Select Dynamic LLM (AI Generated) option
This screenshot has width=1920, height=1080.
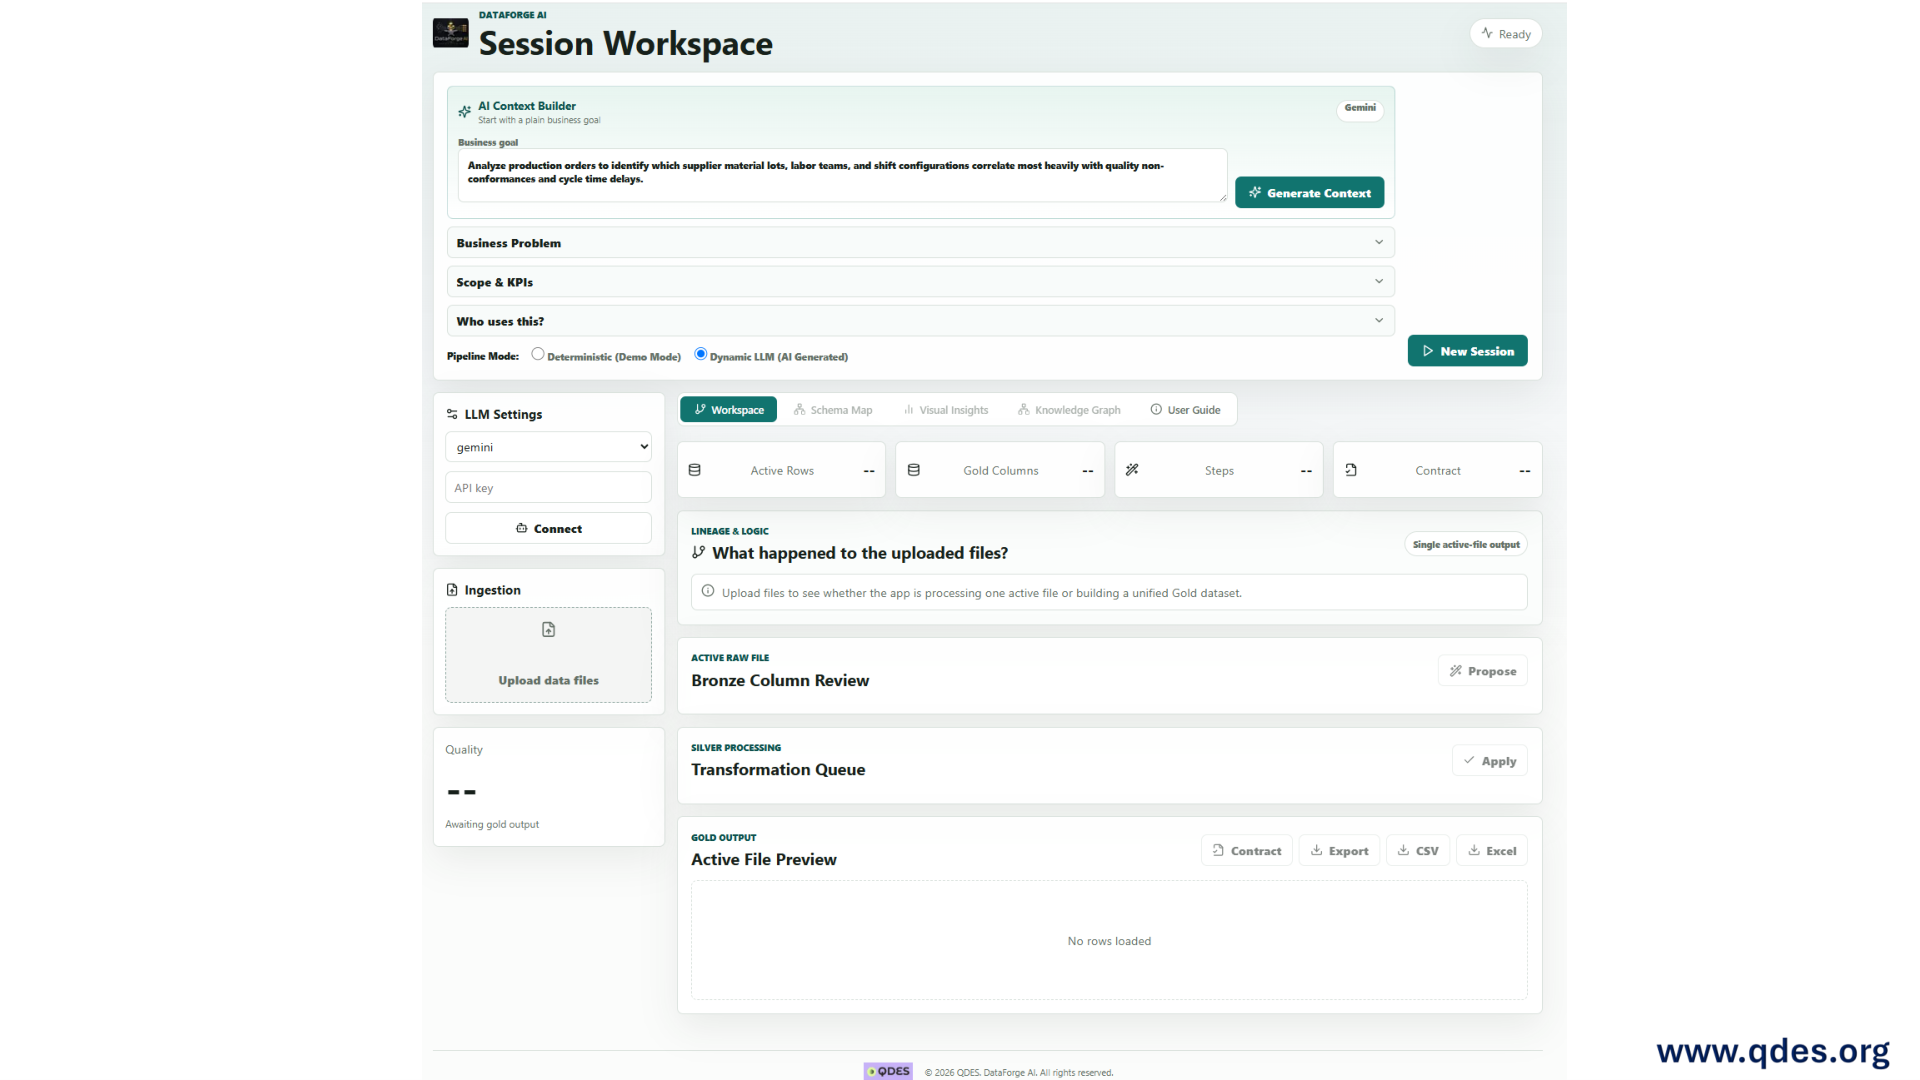[x=701, y=354]
